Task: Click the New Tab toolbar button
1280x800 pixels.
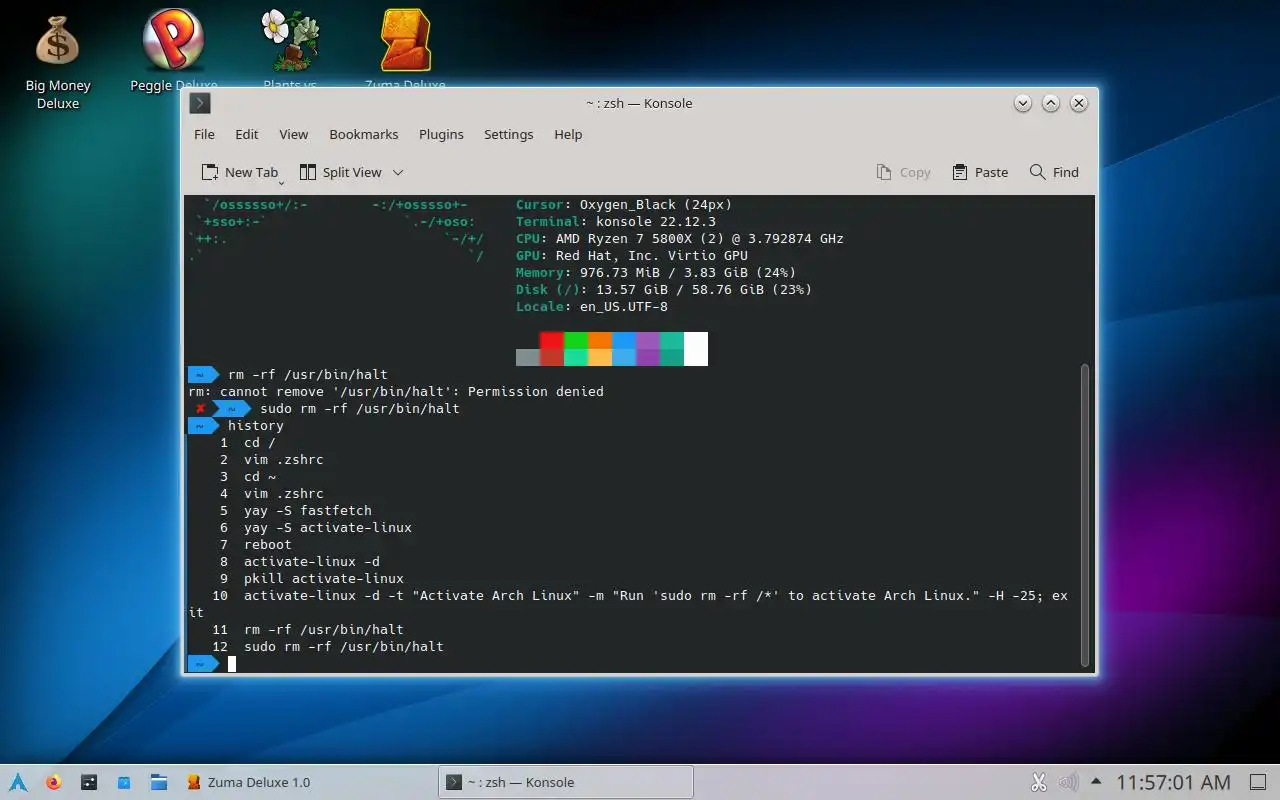Action: point(239,172)
